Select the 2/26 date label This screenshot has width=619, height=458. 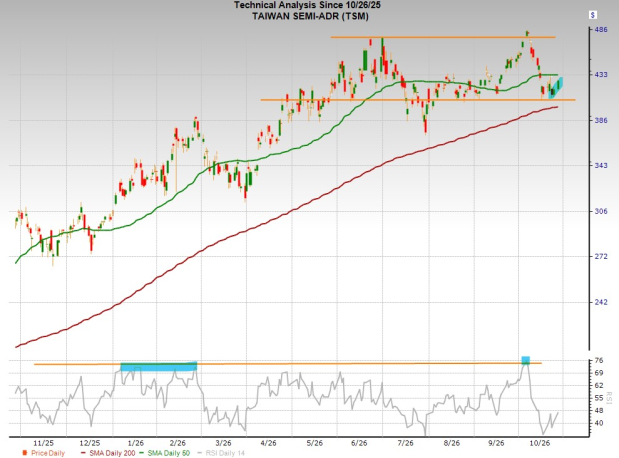(178, 443)
